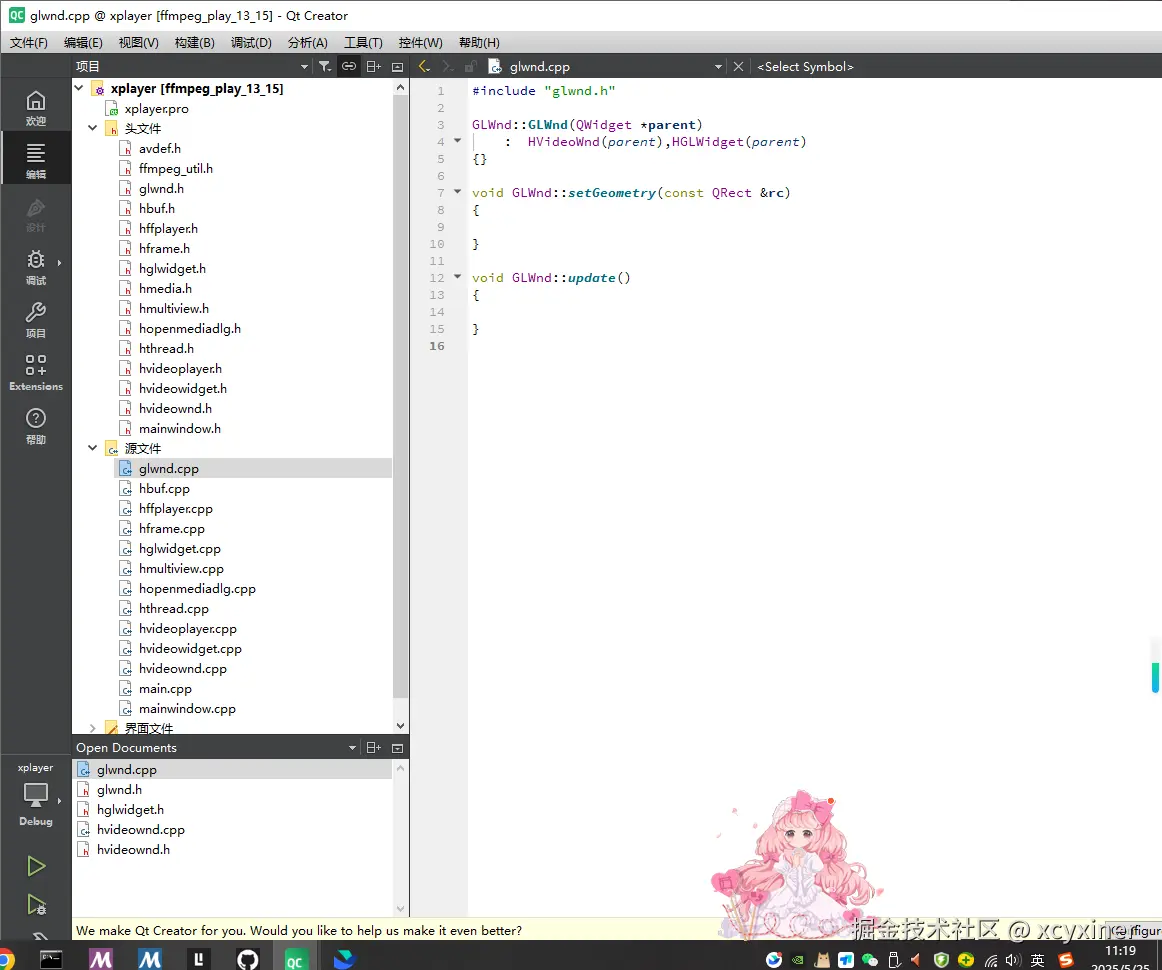Open the 文件(F) menu
The height and width of the screenshot is (970, 1162).
[28, 42]
